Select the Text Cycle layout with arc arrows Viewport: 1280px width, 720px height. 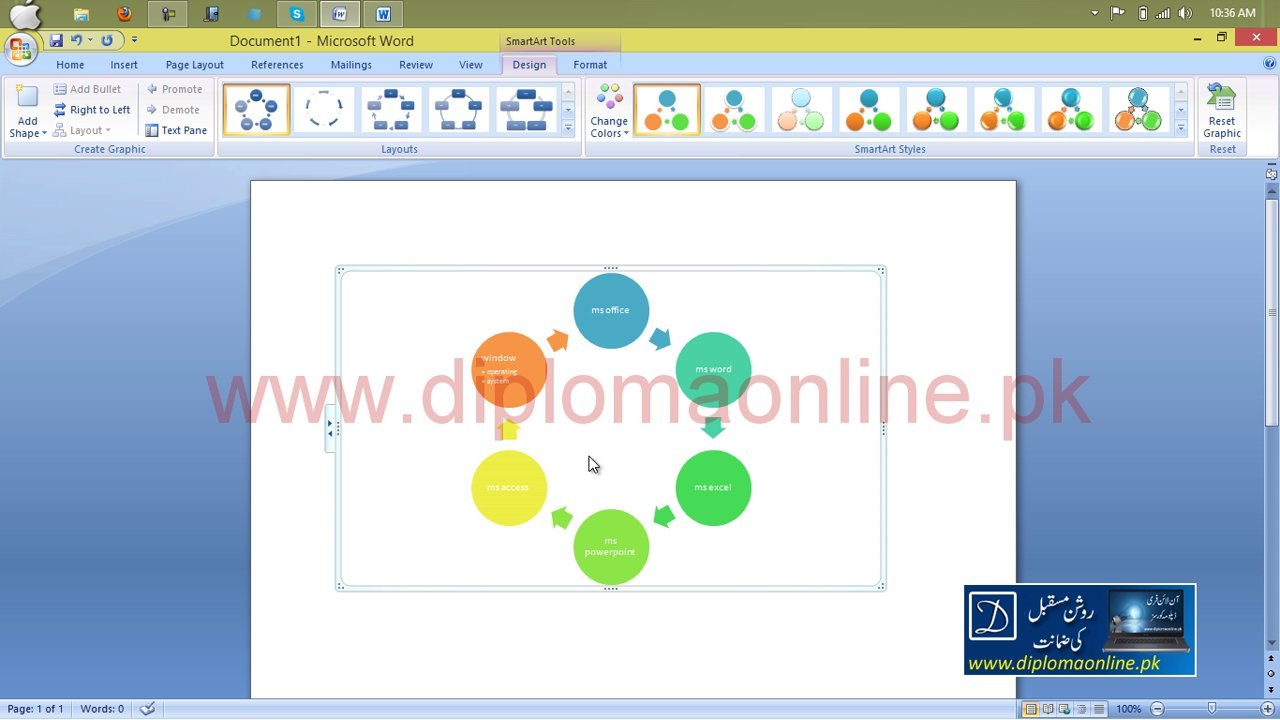[324, 109]
